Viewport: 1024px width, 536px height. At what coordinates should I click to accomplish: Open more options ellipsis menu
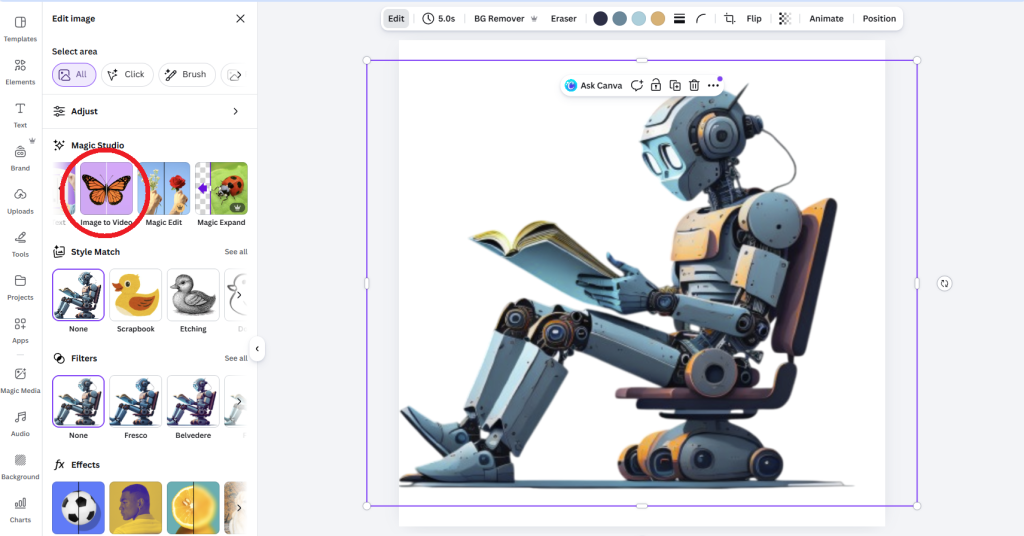[713, 86]
